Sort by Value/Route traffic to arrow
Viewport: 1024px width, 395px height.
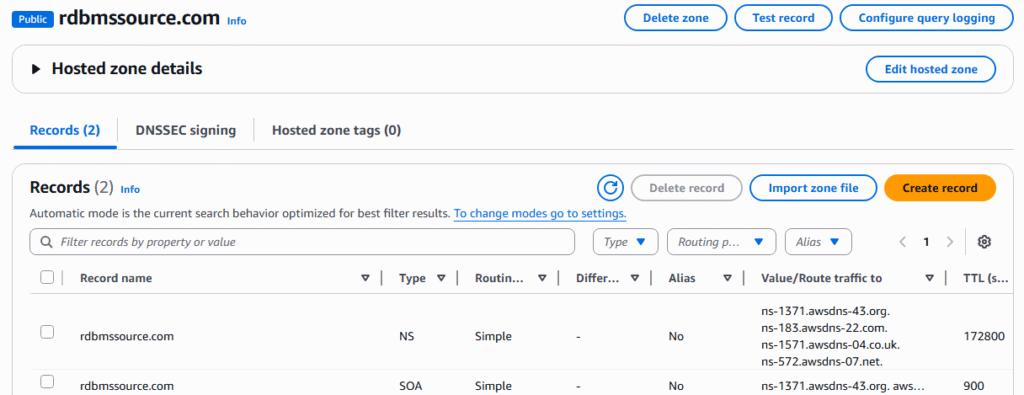click(929, 278)
